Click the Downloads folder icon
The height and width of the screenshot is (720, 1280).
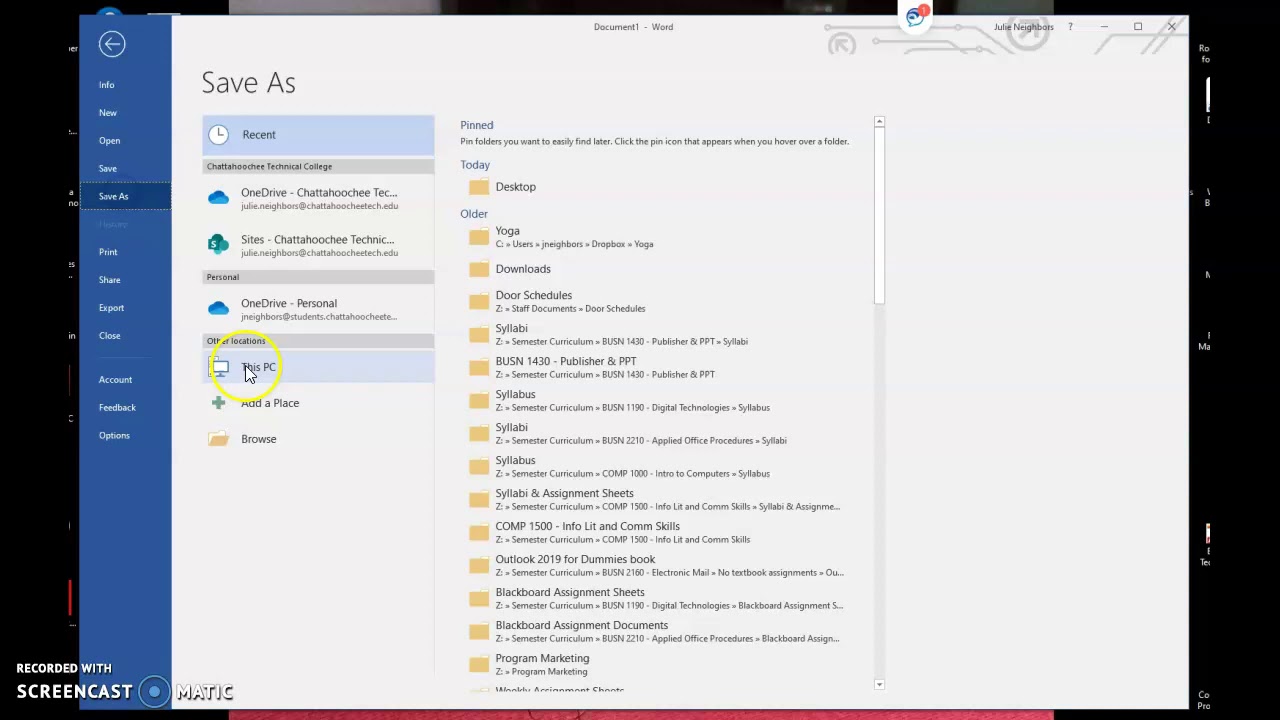[479, 269]
